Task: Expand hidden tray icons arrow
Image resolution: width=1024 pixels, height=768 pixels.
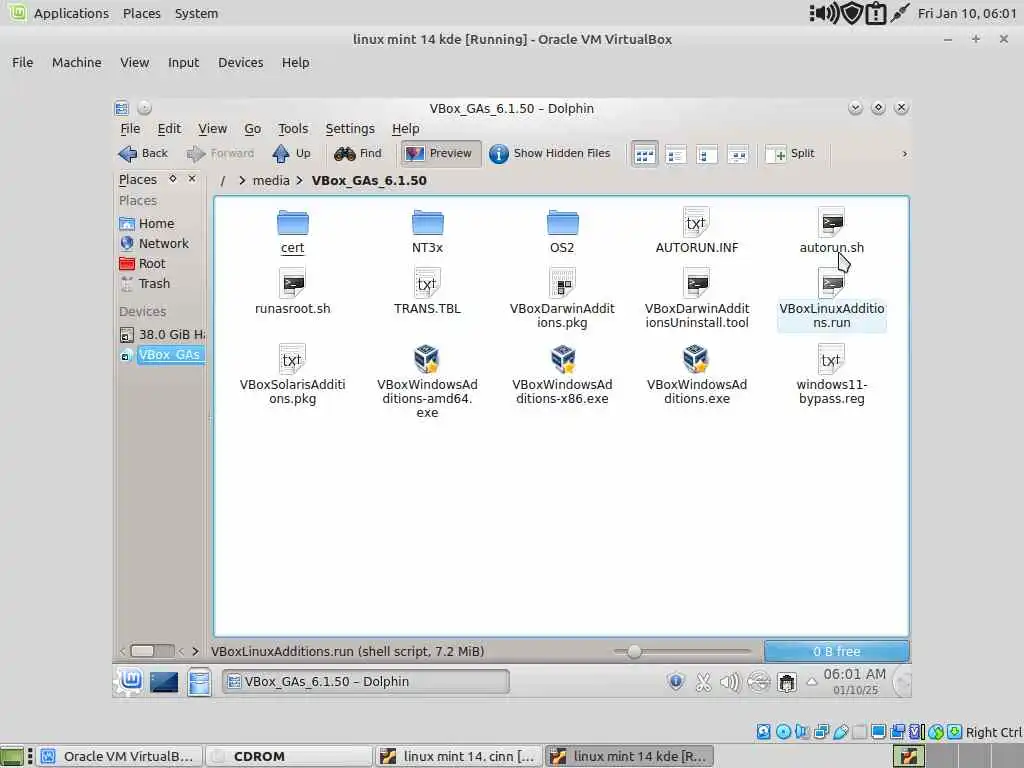Action: tap(812, 682)
